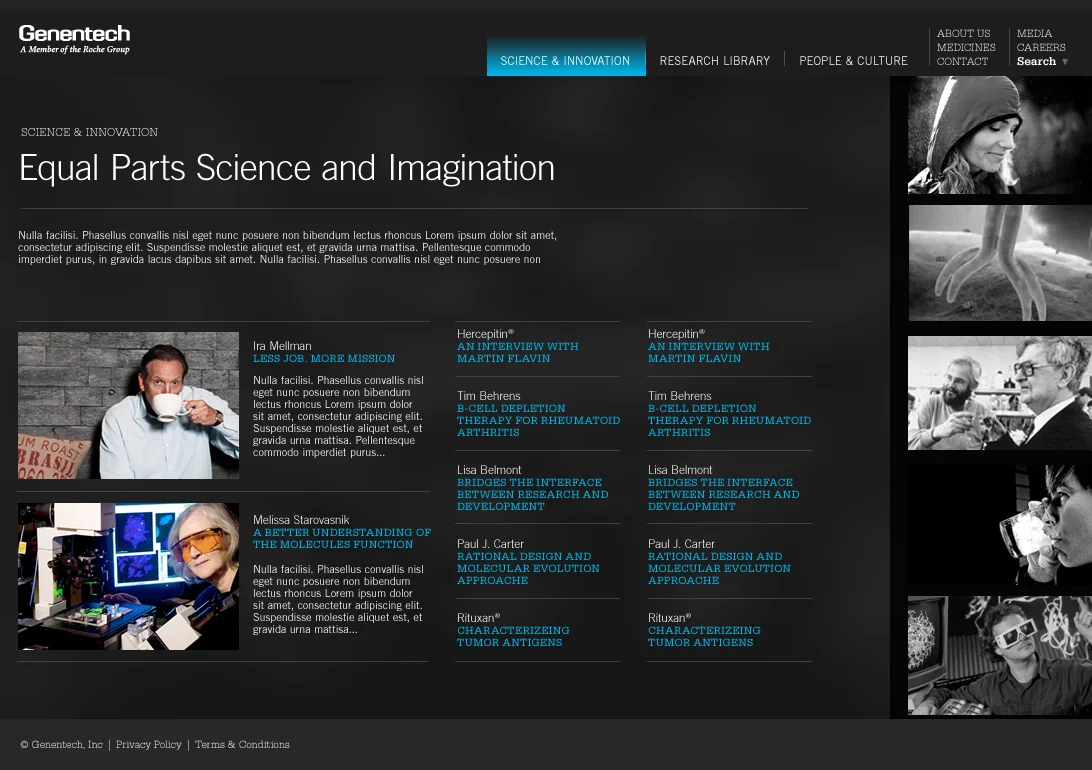
Task: Open 'A Better Understanding of the Molecules Function' link
Action: pyautogui.click(x=342, y=538)
